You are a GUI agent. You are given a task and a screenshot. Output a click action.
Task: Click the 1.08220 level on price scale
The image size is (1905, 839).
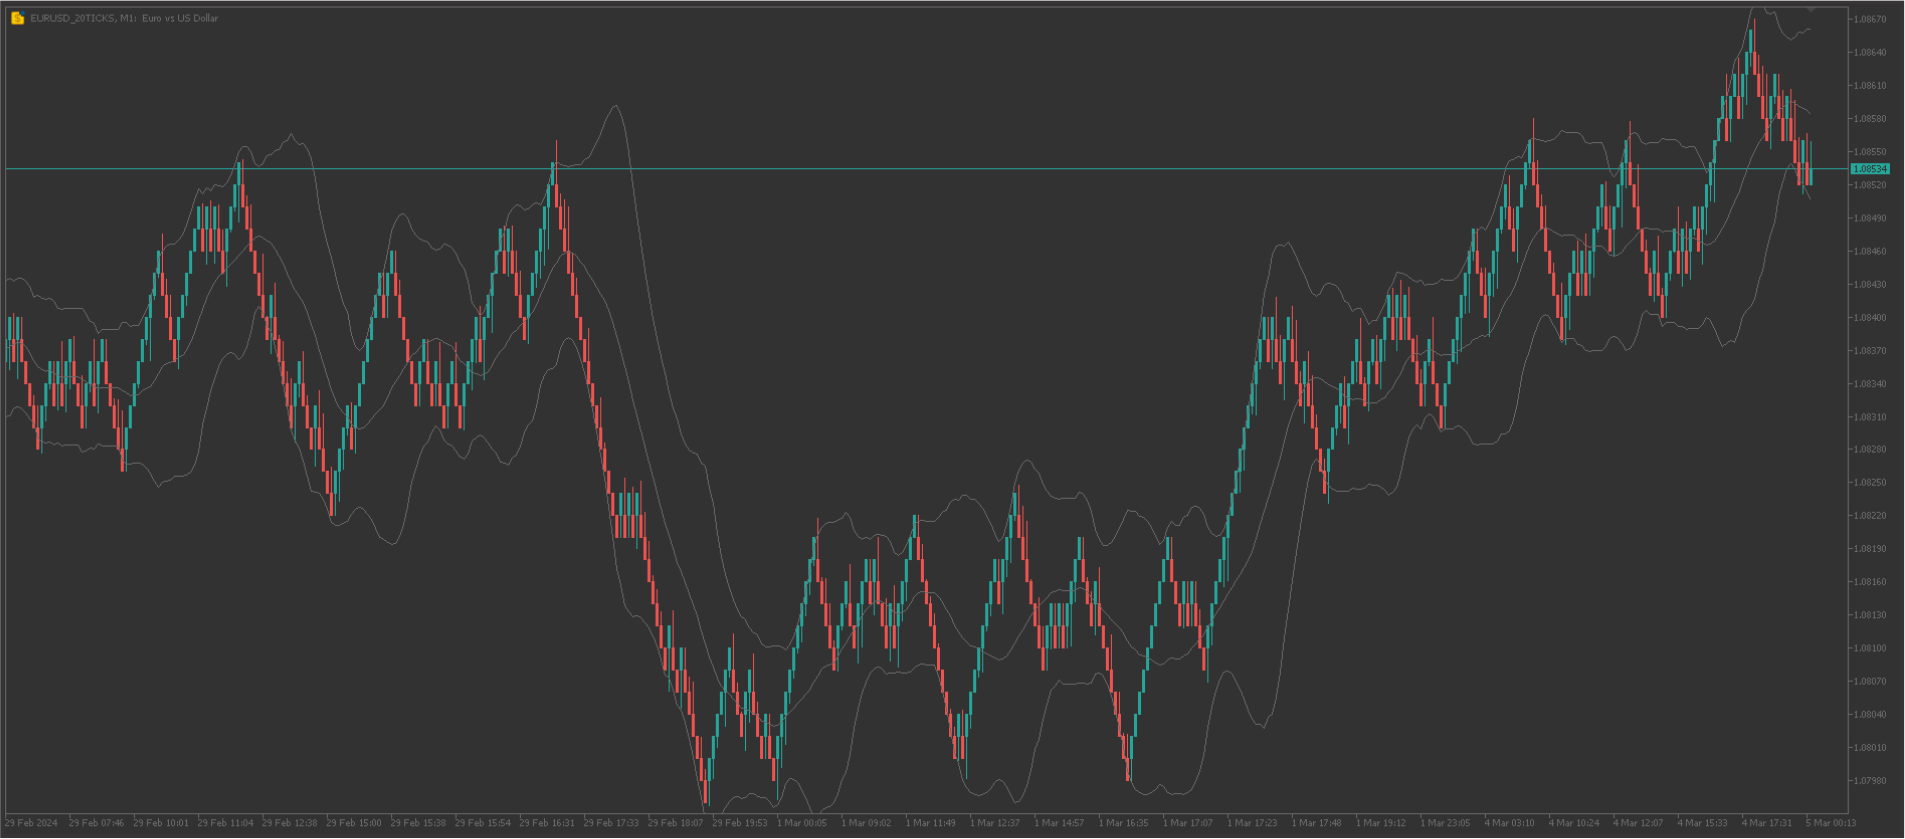[x=1869, y=516]
